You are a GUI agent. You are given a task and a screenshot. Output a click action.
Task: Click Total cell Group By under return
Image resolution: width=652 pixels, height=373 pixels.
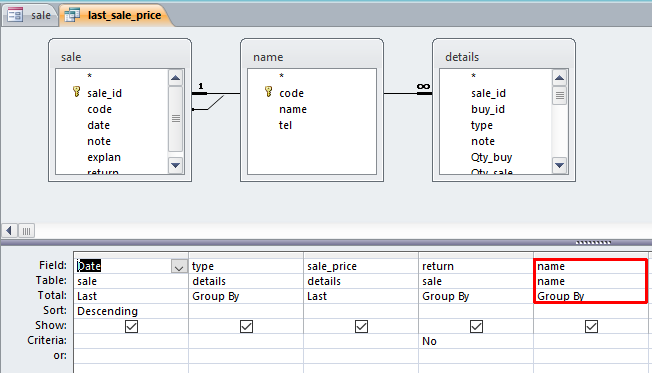click(x=476, y=296)
